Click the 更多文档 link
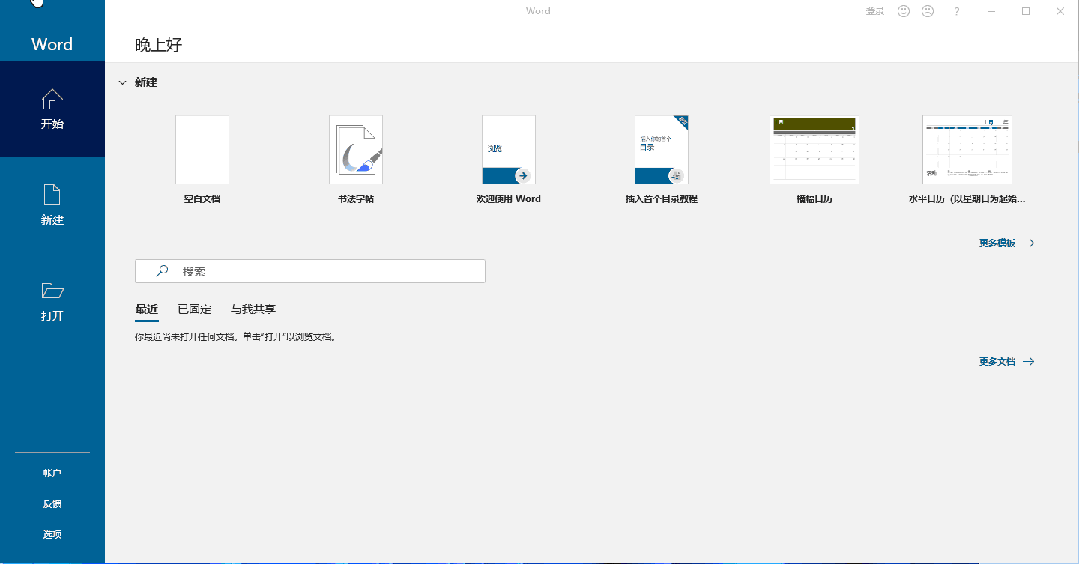Image resolution: width=1079 pixels, height=564 pixels. (997, 362)
